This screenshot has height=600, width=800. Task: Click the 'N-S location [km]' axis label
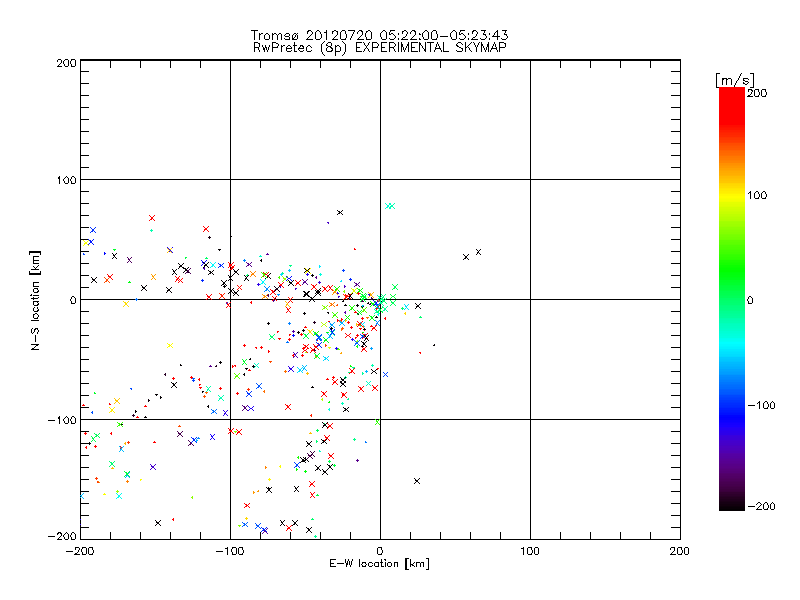(x=35, y=301)
